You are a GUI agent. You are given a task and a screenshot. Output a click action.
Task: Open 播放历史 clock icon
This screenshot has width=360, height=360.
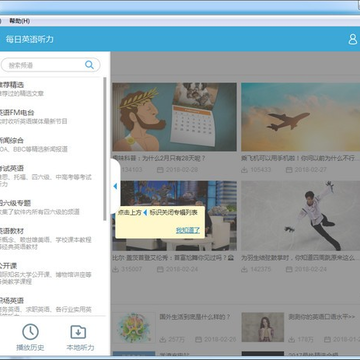pos(30,332)
